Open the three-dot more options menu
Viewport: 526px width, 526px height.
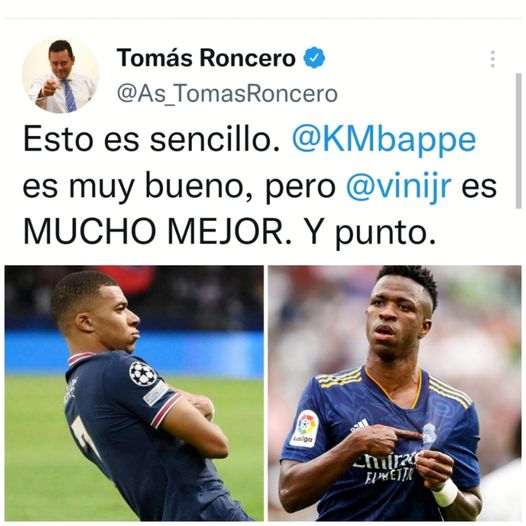(492, 59)
